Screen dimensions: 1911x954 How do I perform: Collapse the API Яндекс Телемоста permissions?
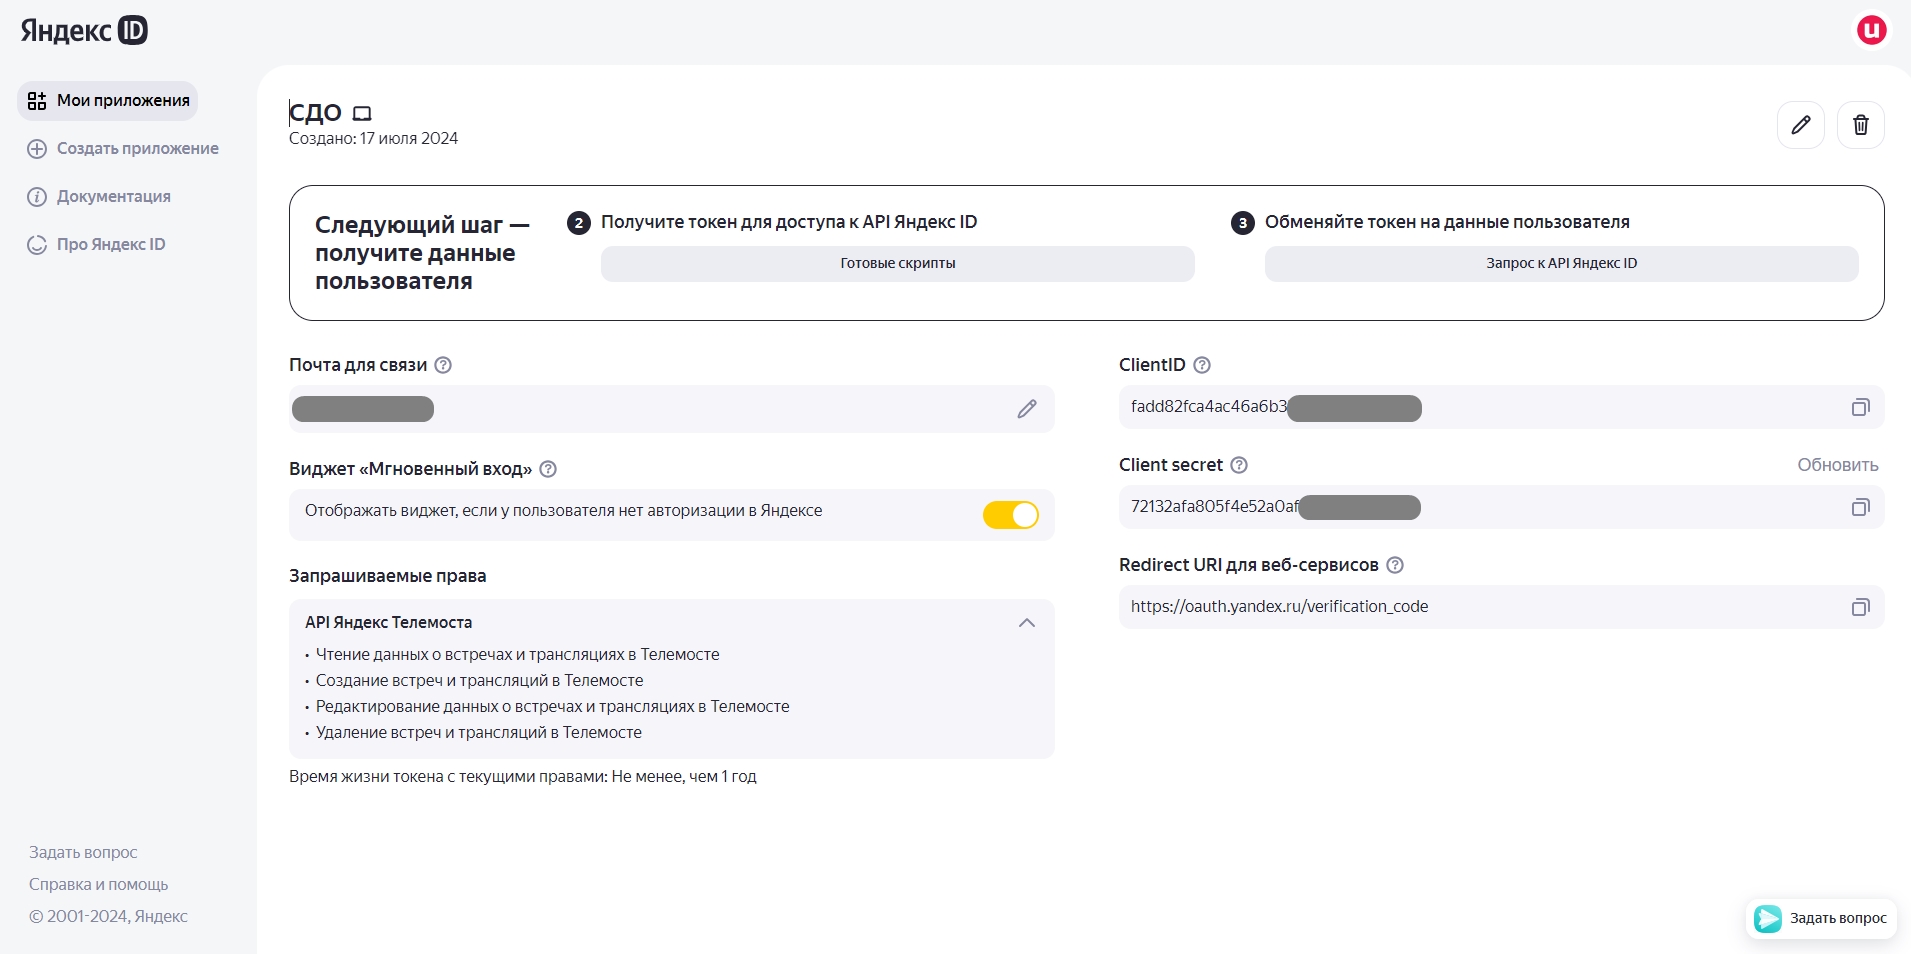point(1027,622)
